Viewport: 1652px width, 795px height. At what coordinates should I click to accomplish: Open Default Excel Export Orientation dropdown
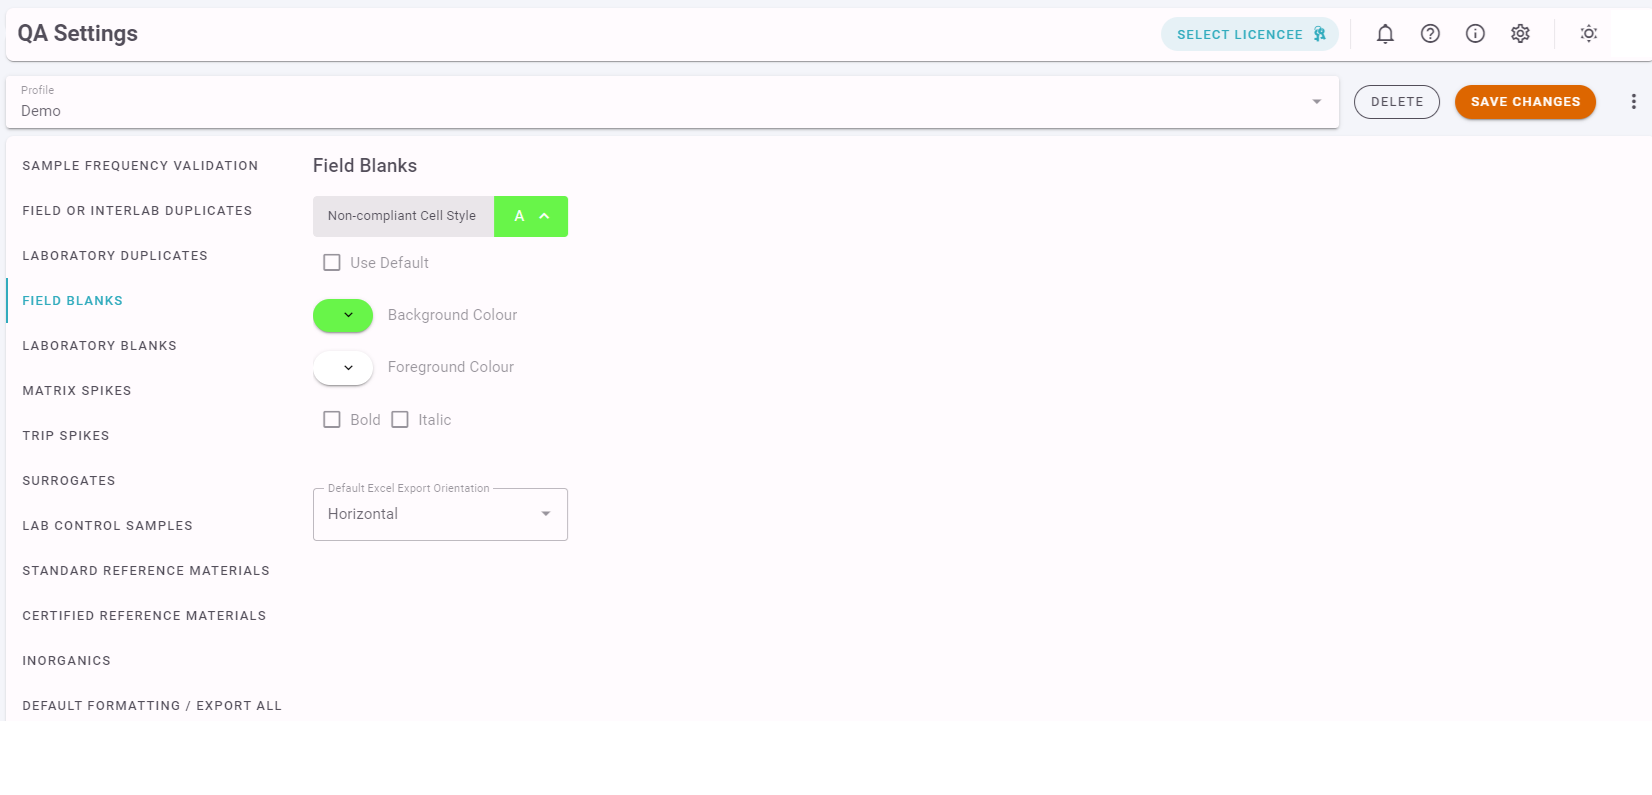440,514
